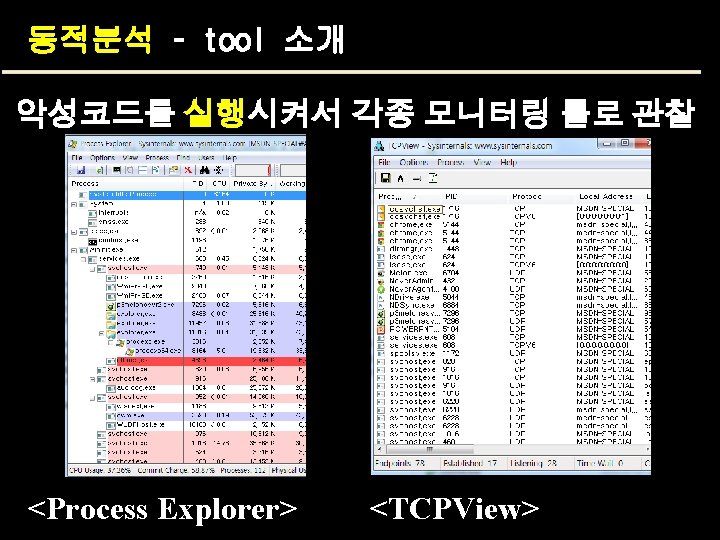Open Users menu in Process Explorer
Image resolution: width=720 pixels, height=540 pixels.
coord(206,158)
